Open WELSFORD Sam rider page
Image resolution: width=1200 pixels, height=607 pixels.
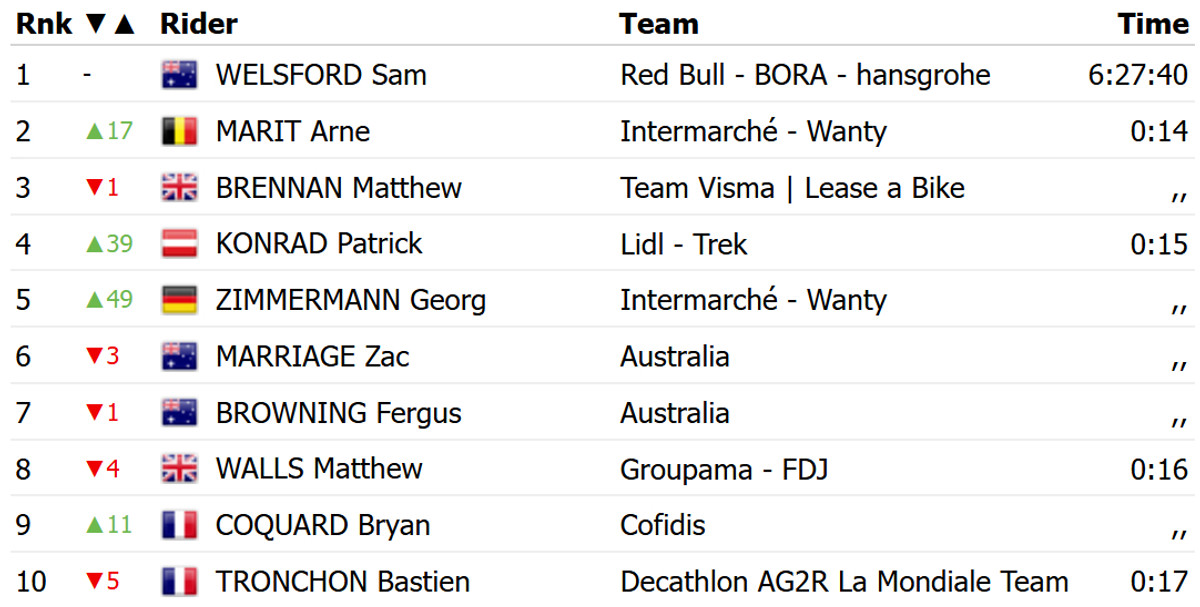pyautogui.click(x=320, y=75)
